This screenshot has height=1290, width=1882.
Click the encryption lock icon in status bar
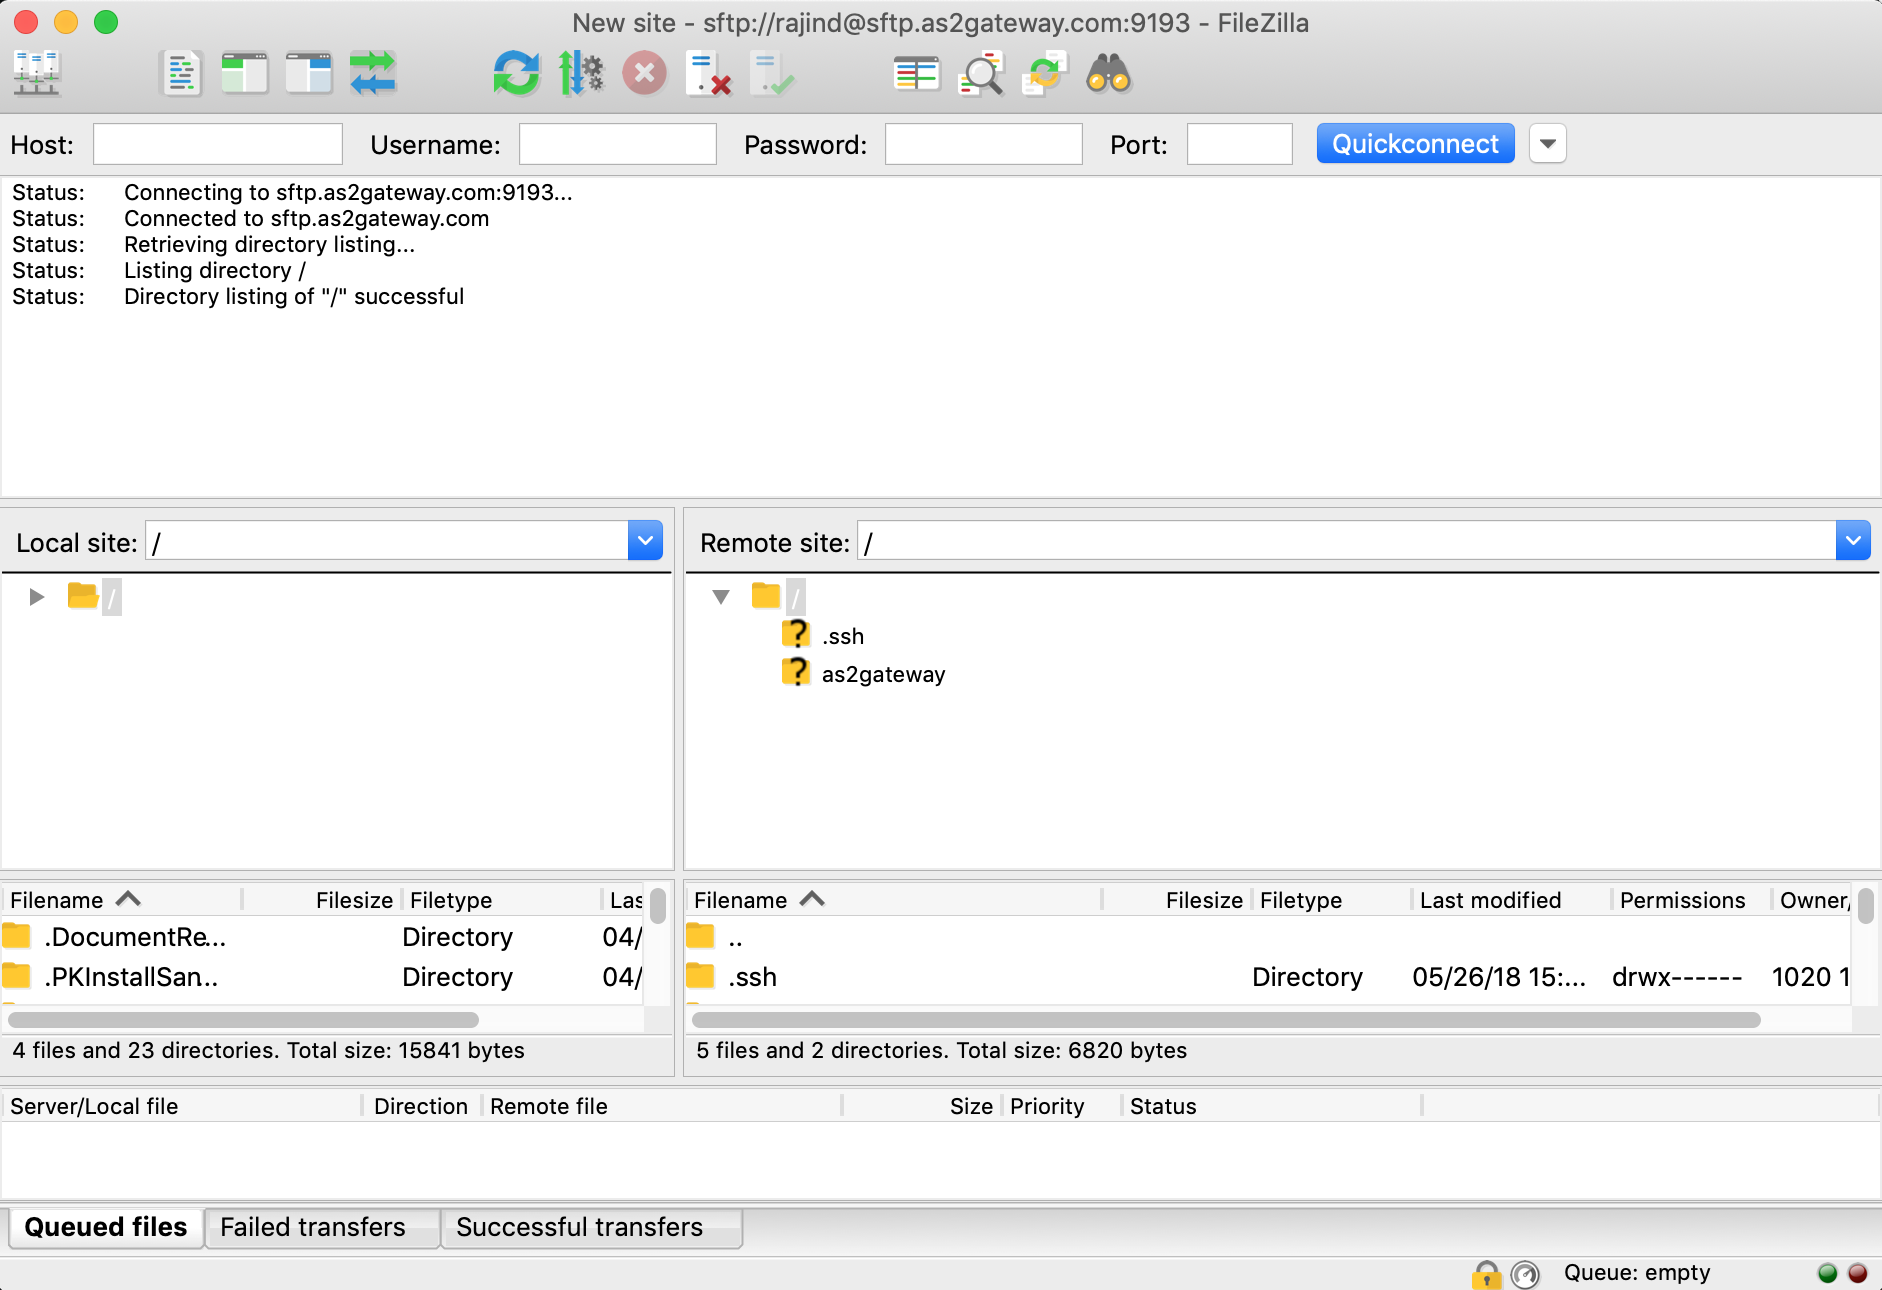point(1487,1273)
